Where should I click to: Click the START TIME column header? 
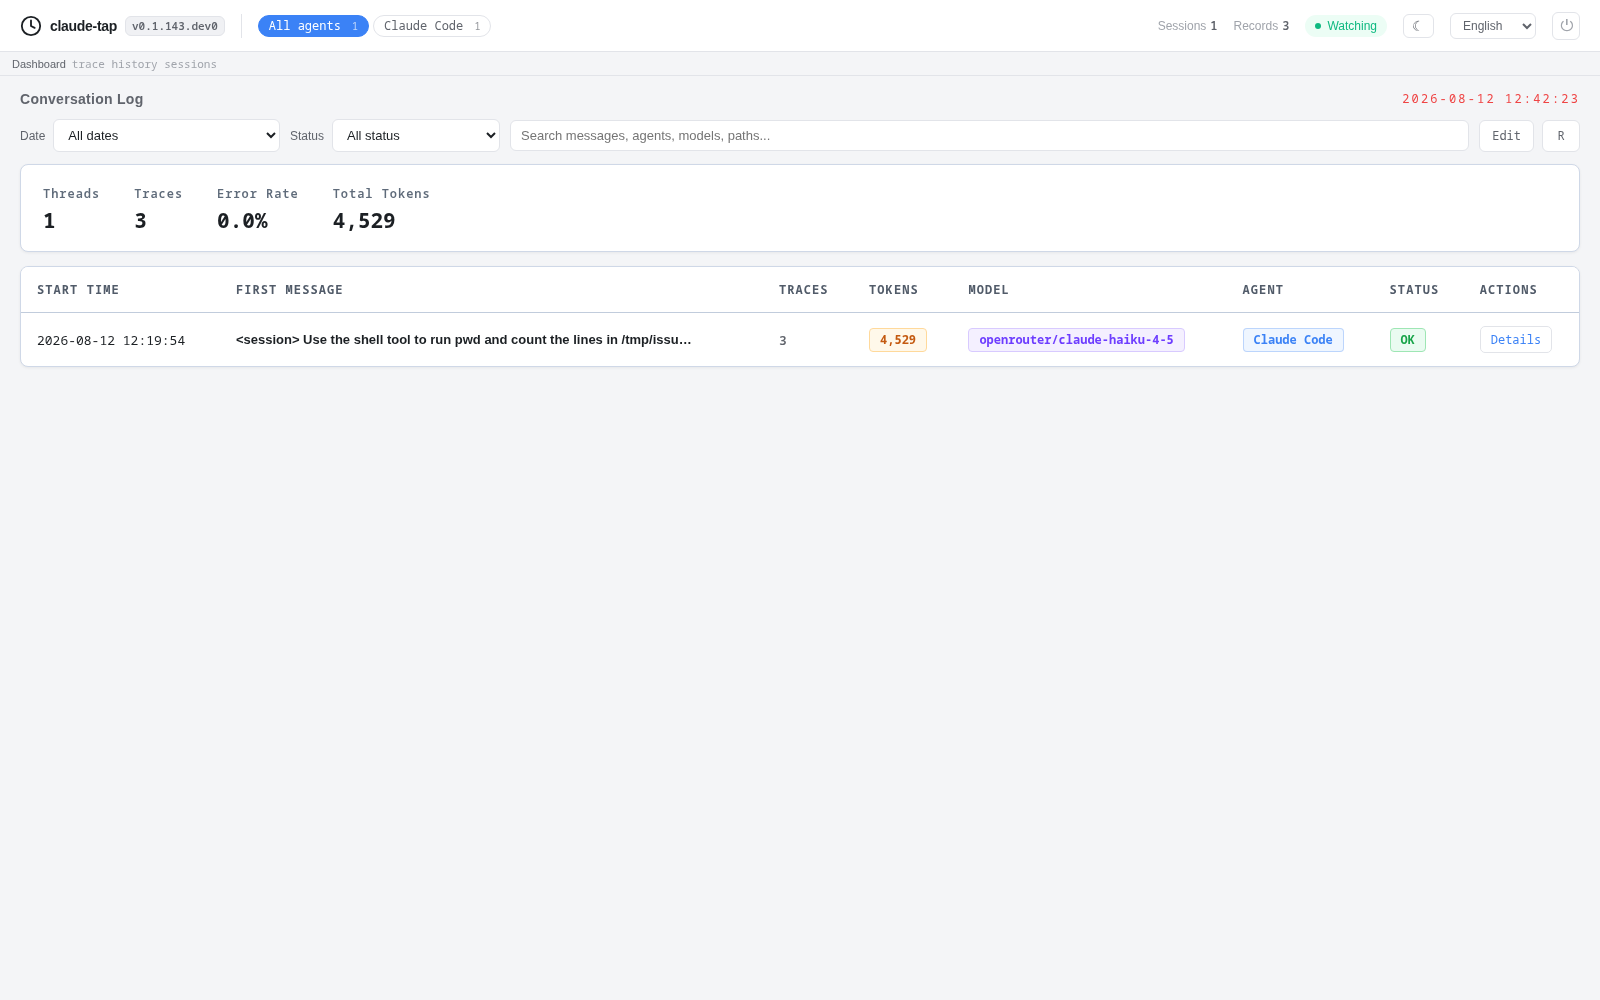click(78, 290)
